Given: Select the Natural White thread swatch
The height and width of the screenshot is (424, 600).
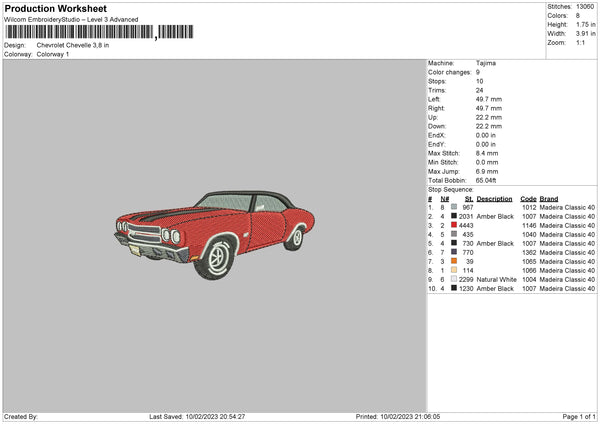Looking at the screenshot, I should point(453,279).
